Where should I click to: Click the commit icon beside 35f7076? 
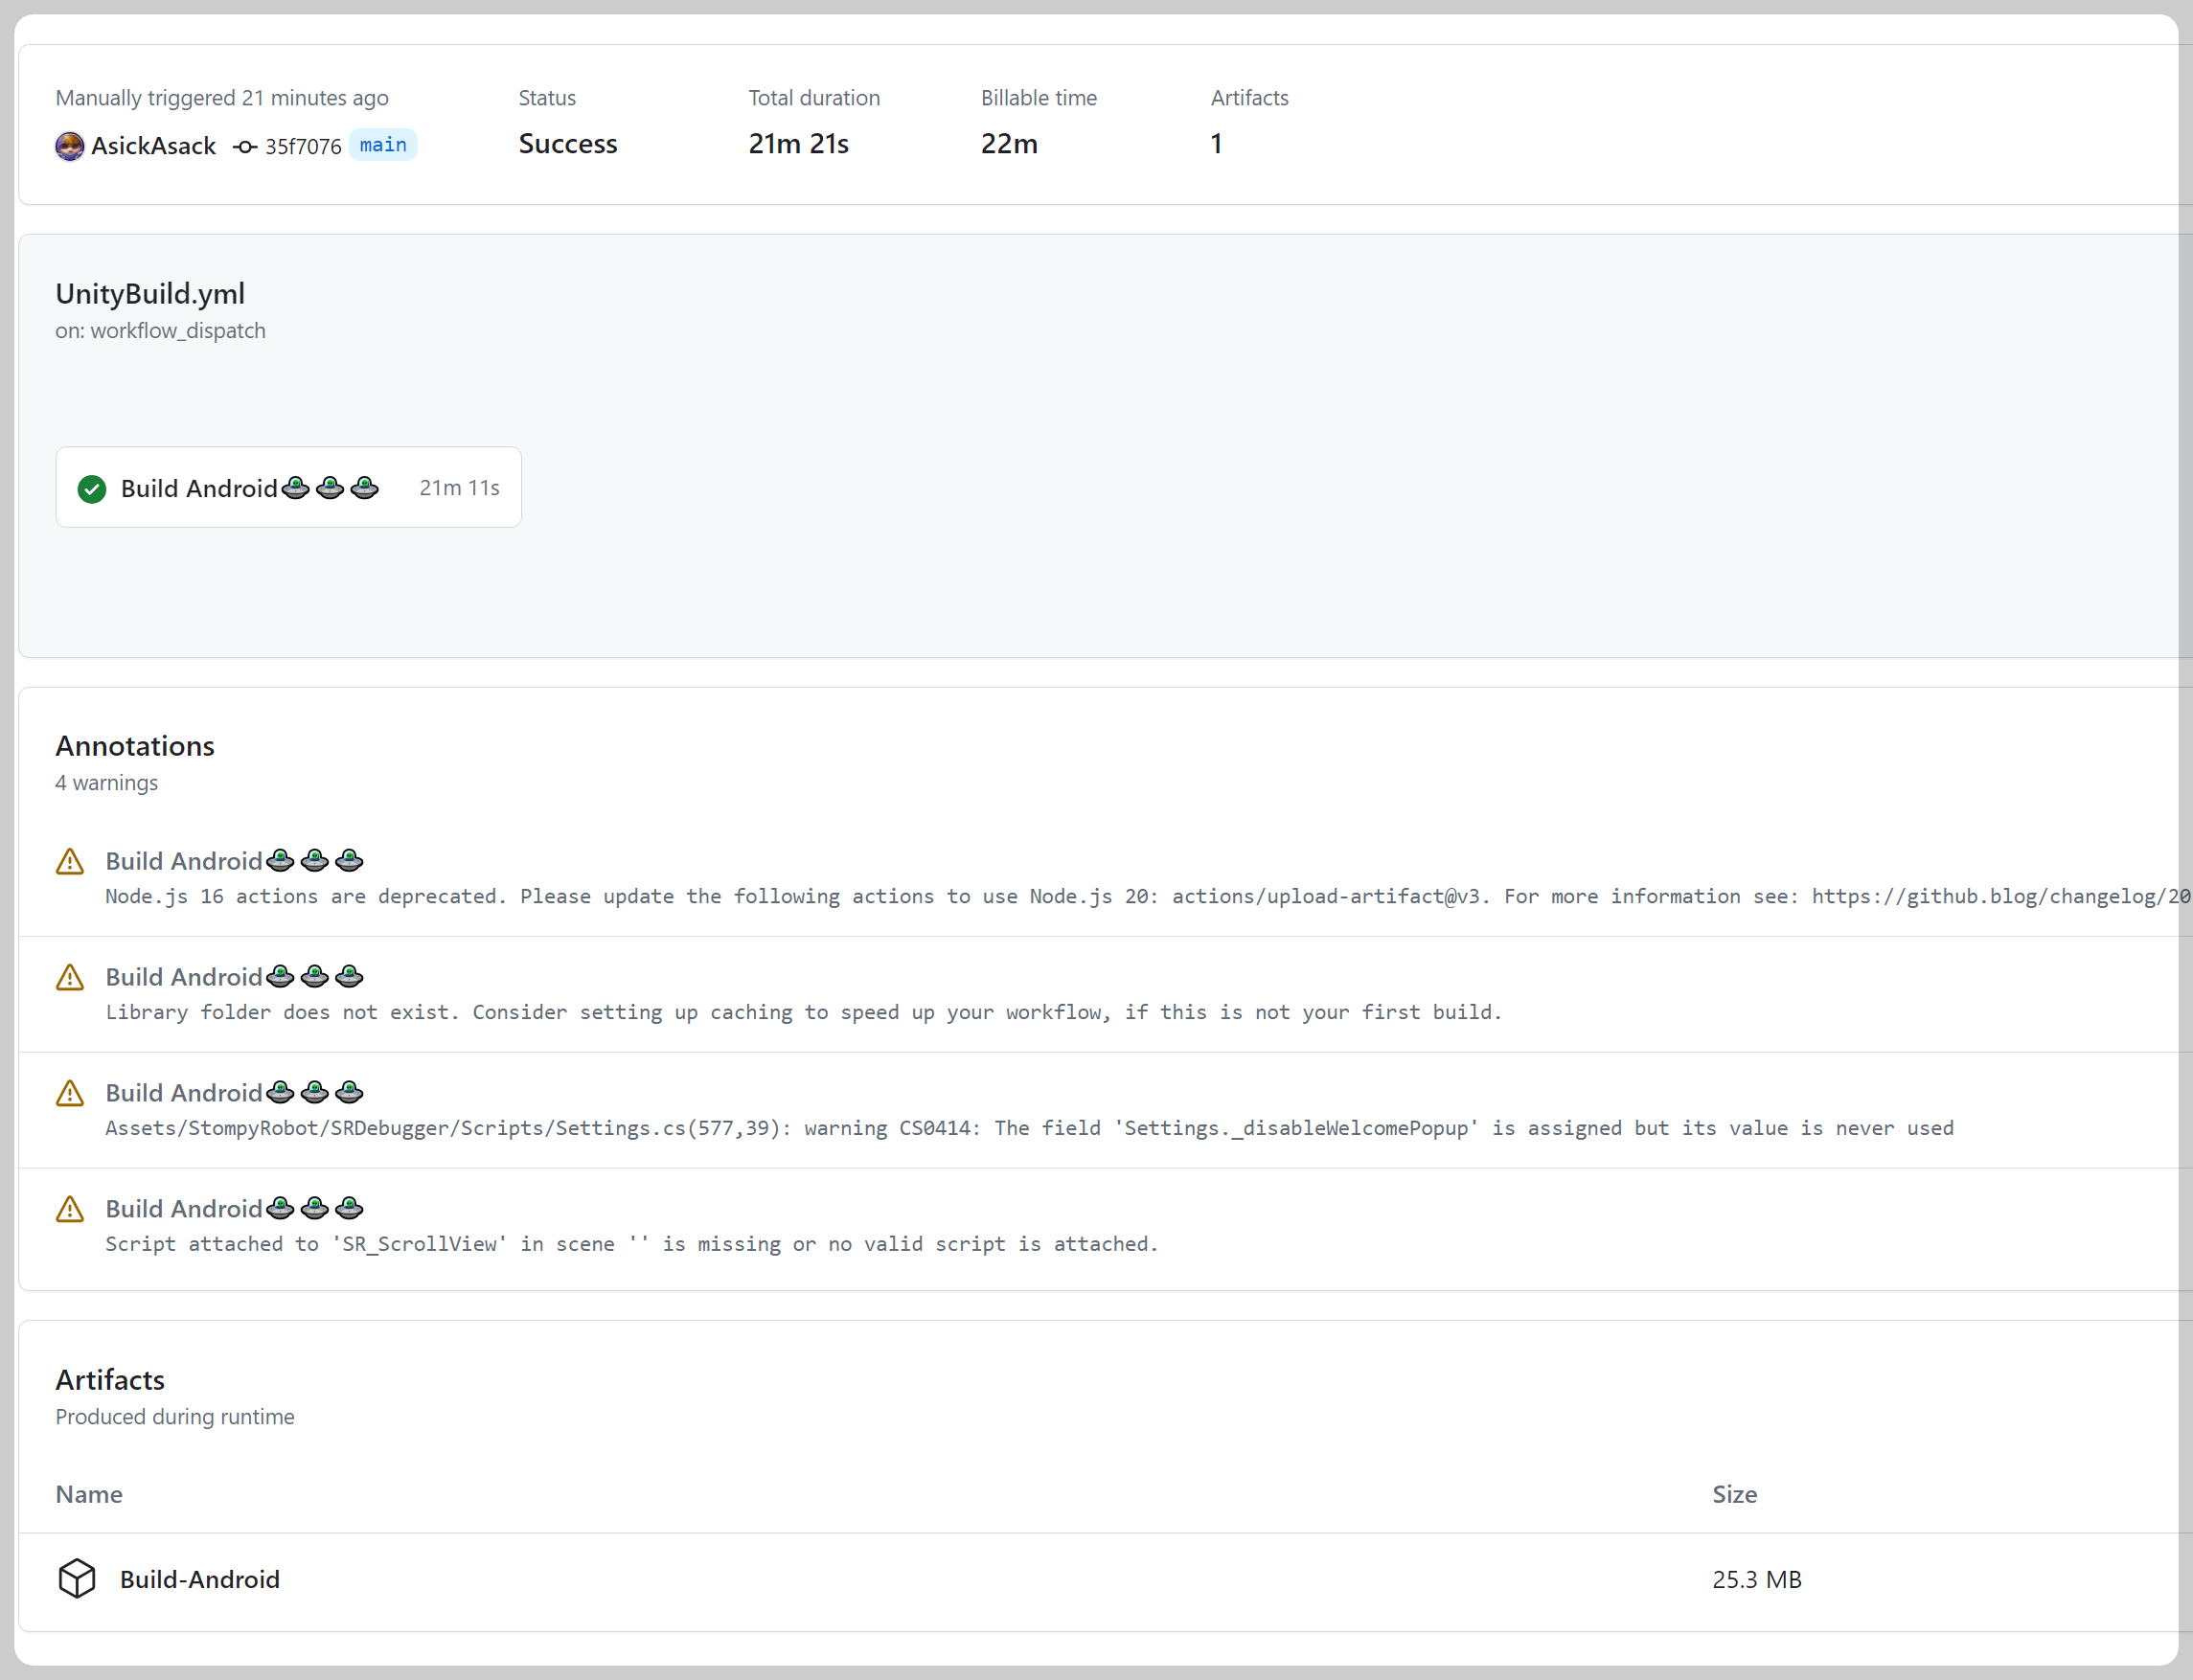(245, 147)
